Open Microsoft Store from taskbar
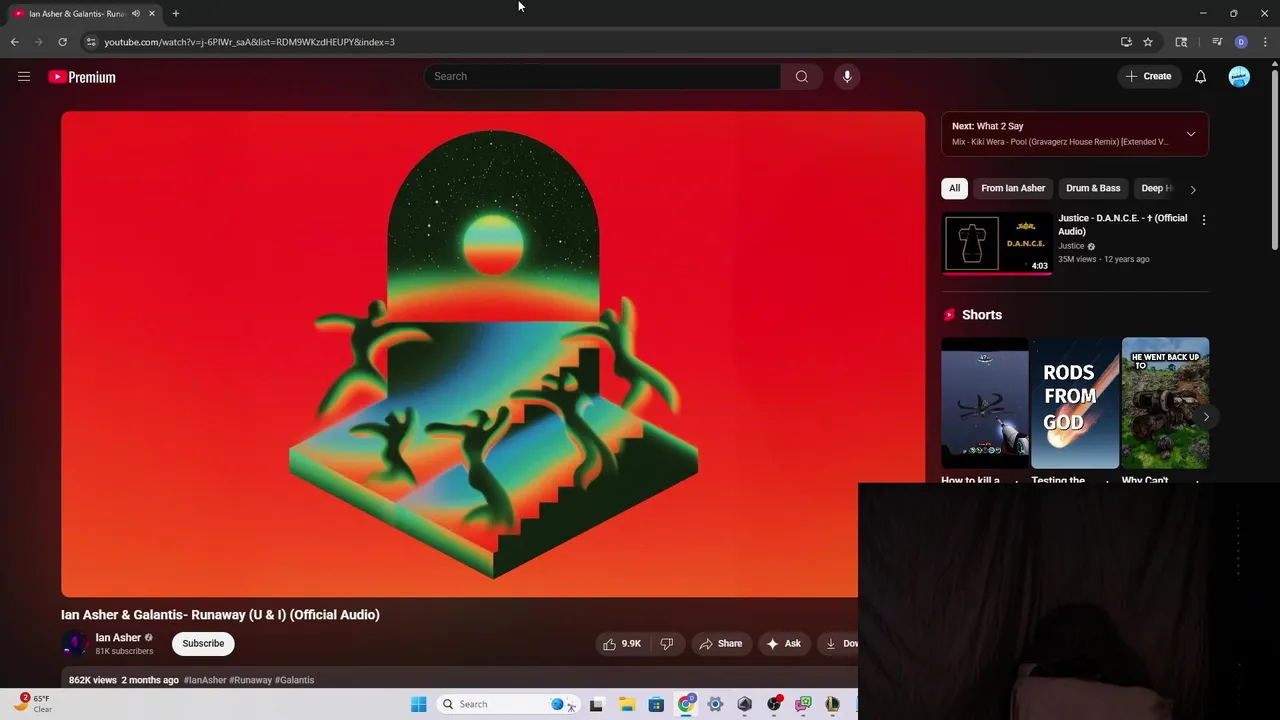Viewport: 1280px width, 720px height. [x=656, y=704]
